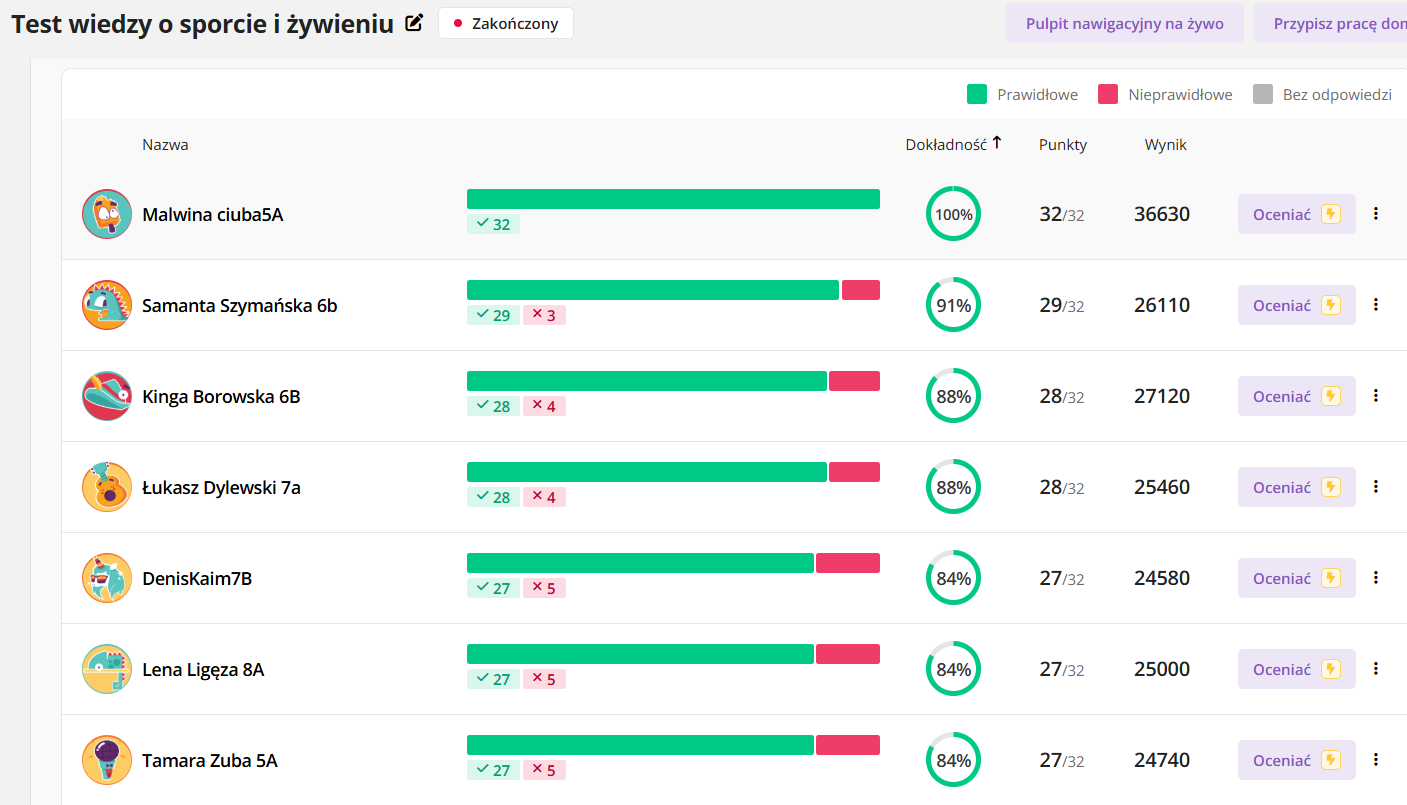The width and height of the screenshot is (1407, 805).
Task: Open kebab menu in Tamara Zuba row
Action: (1376, 760)
